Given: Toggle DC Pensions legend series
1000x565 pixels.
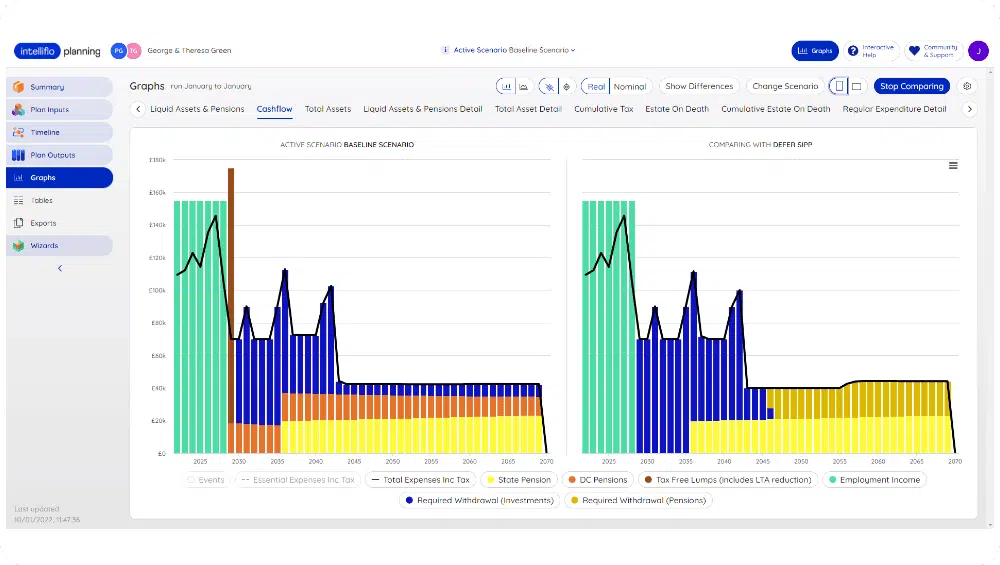Looking at the screenshot, I should (x=598, y=480).
